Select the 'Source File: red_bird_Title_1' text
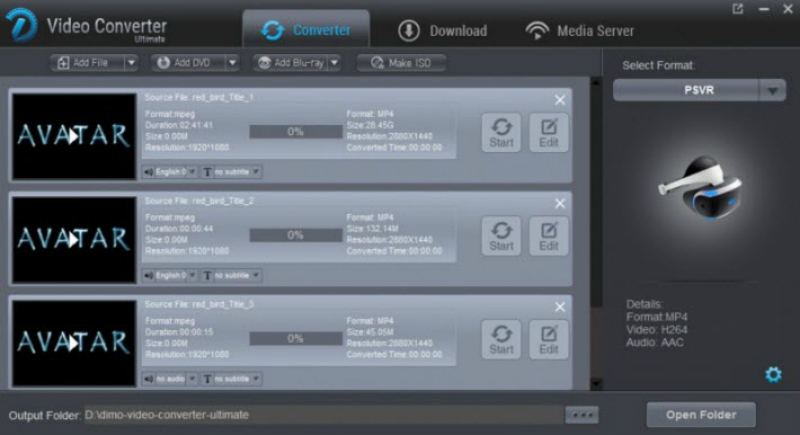The height and width of the screenshot is (435, 800). pos(199,97)
